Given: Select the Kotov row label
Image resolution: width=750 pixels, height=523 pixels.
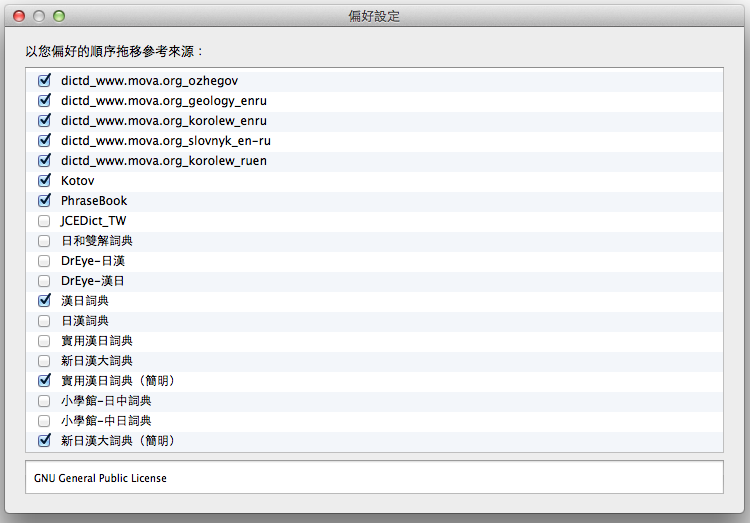Looking at the screenshot, I should tap(77, 181).
